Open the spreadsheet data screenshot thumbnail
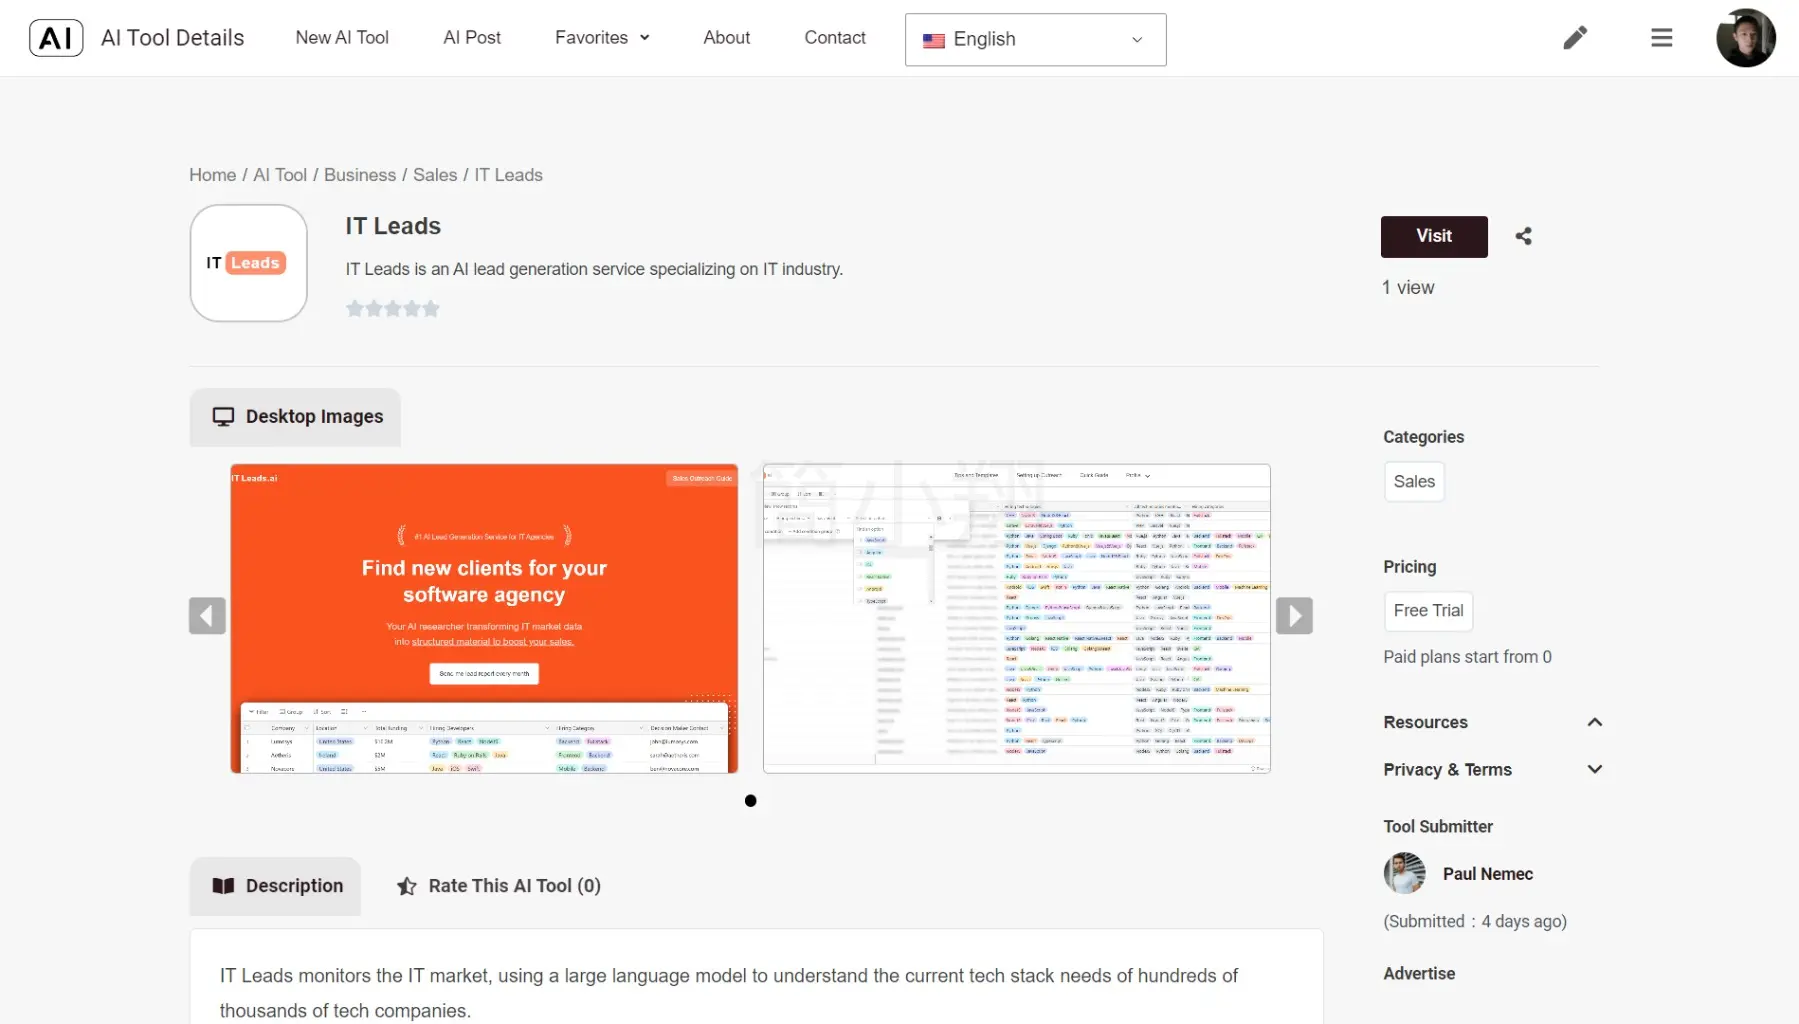Image resolution: width=1799 pixels, height=1024 pixels. [x=1017, y=619]
